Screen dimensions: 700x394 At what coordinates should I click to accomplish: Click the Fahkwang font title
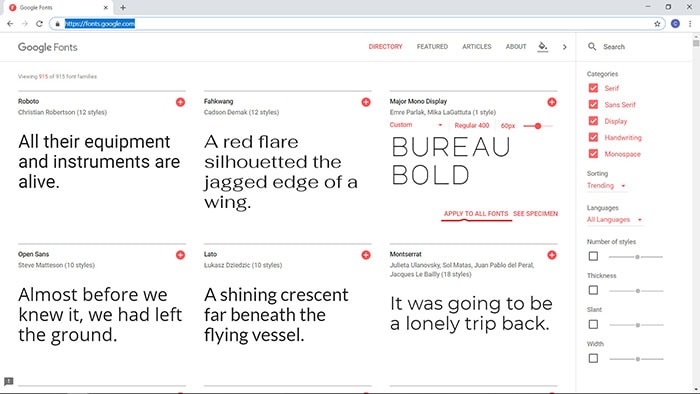[218, 101]
